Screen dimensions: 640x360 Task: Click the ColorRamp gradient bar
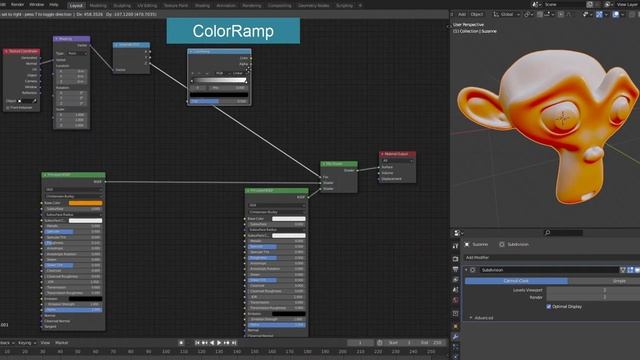click(220, 80)
